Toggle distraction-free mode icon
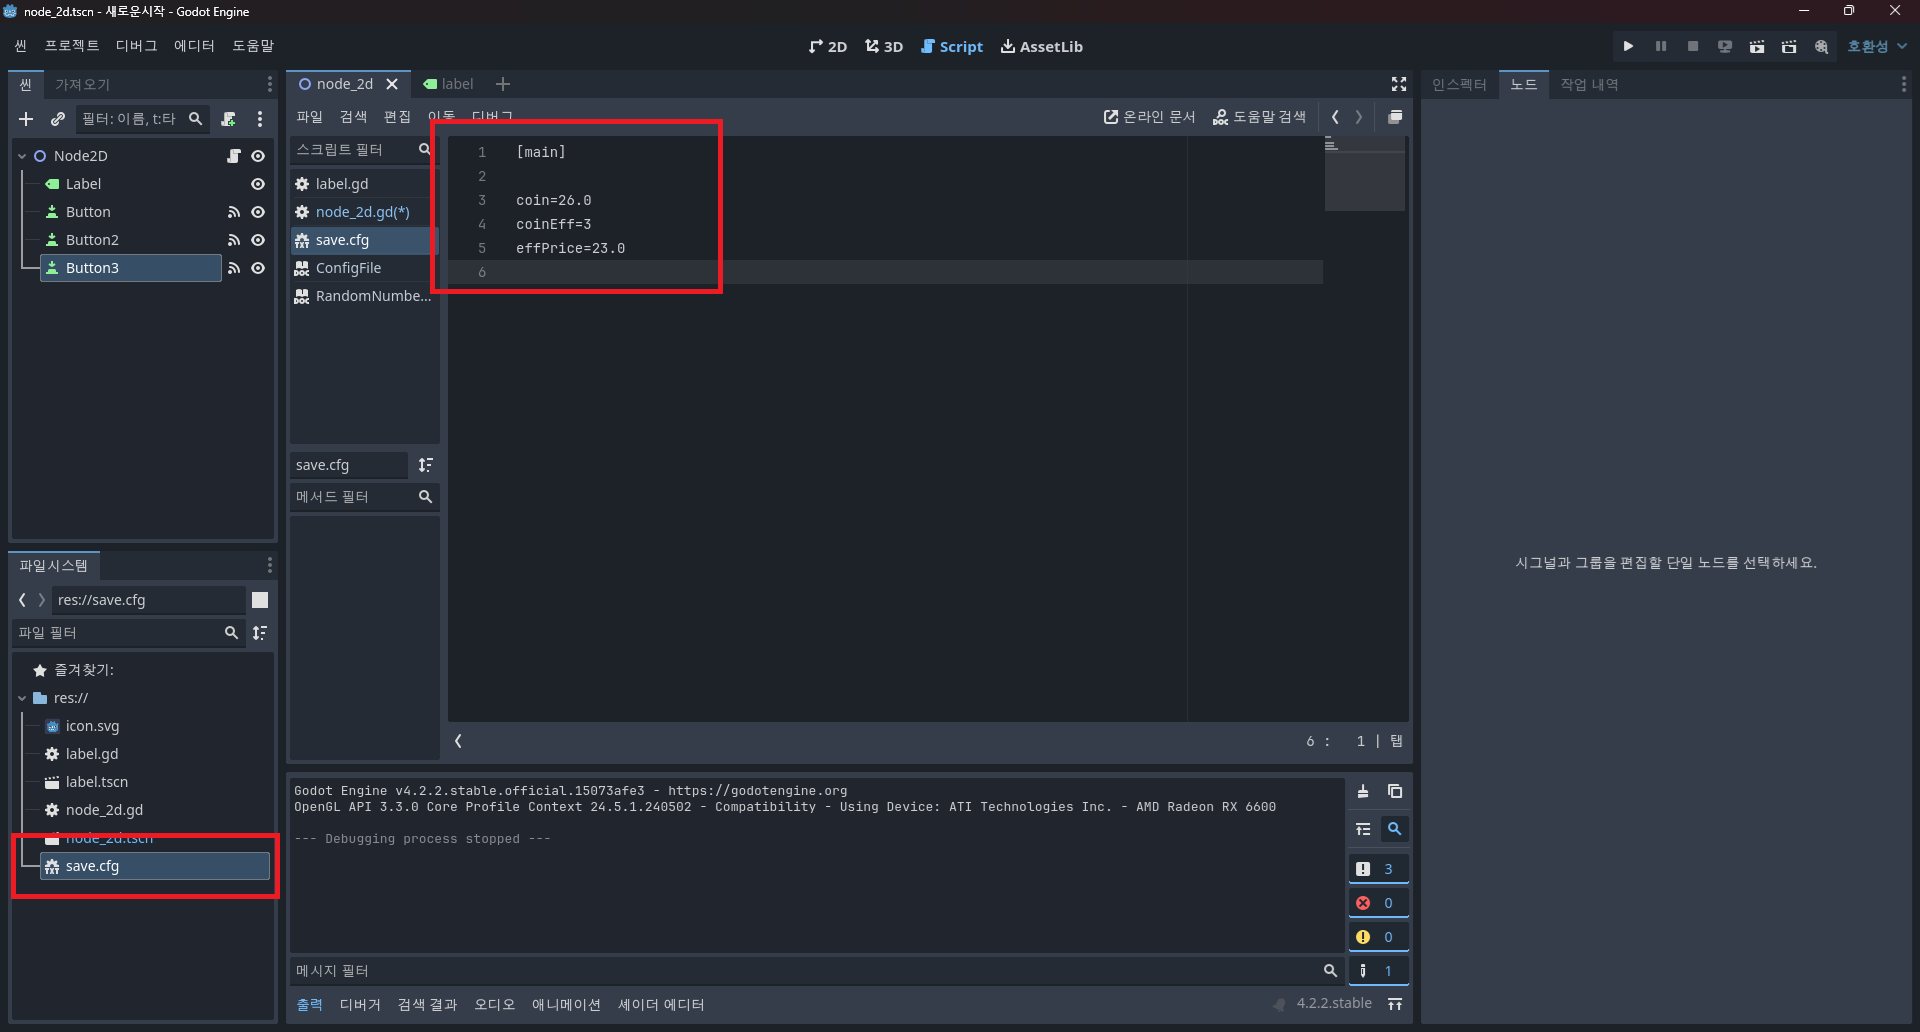Viewport: 1920px width, 1032px height. 1399,84
